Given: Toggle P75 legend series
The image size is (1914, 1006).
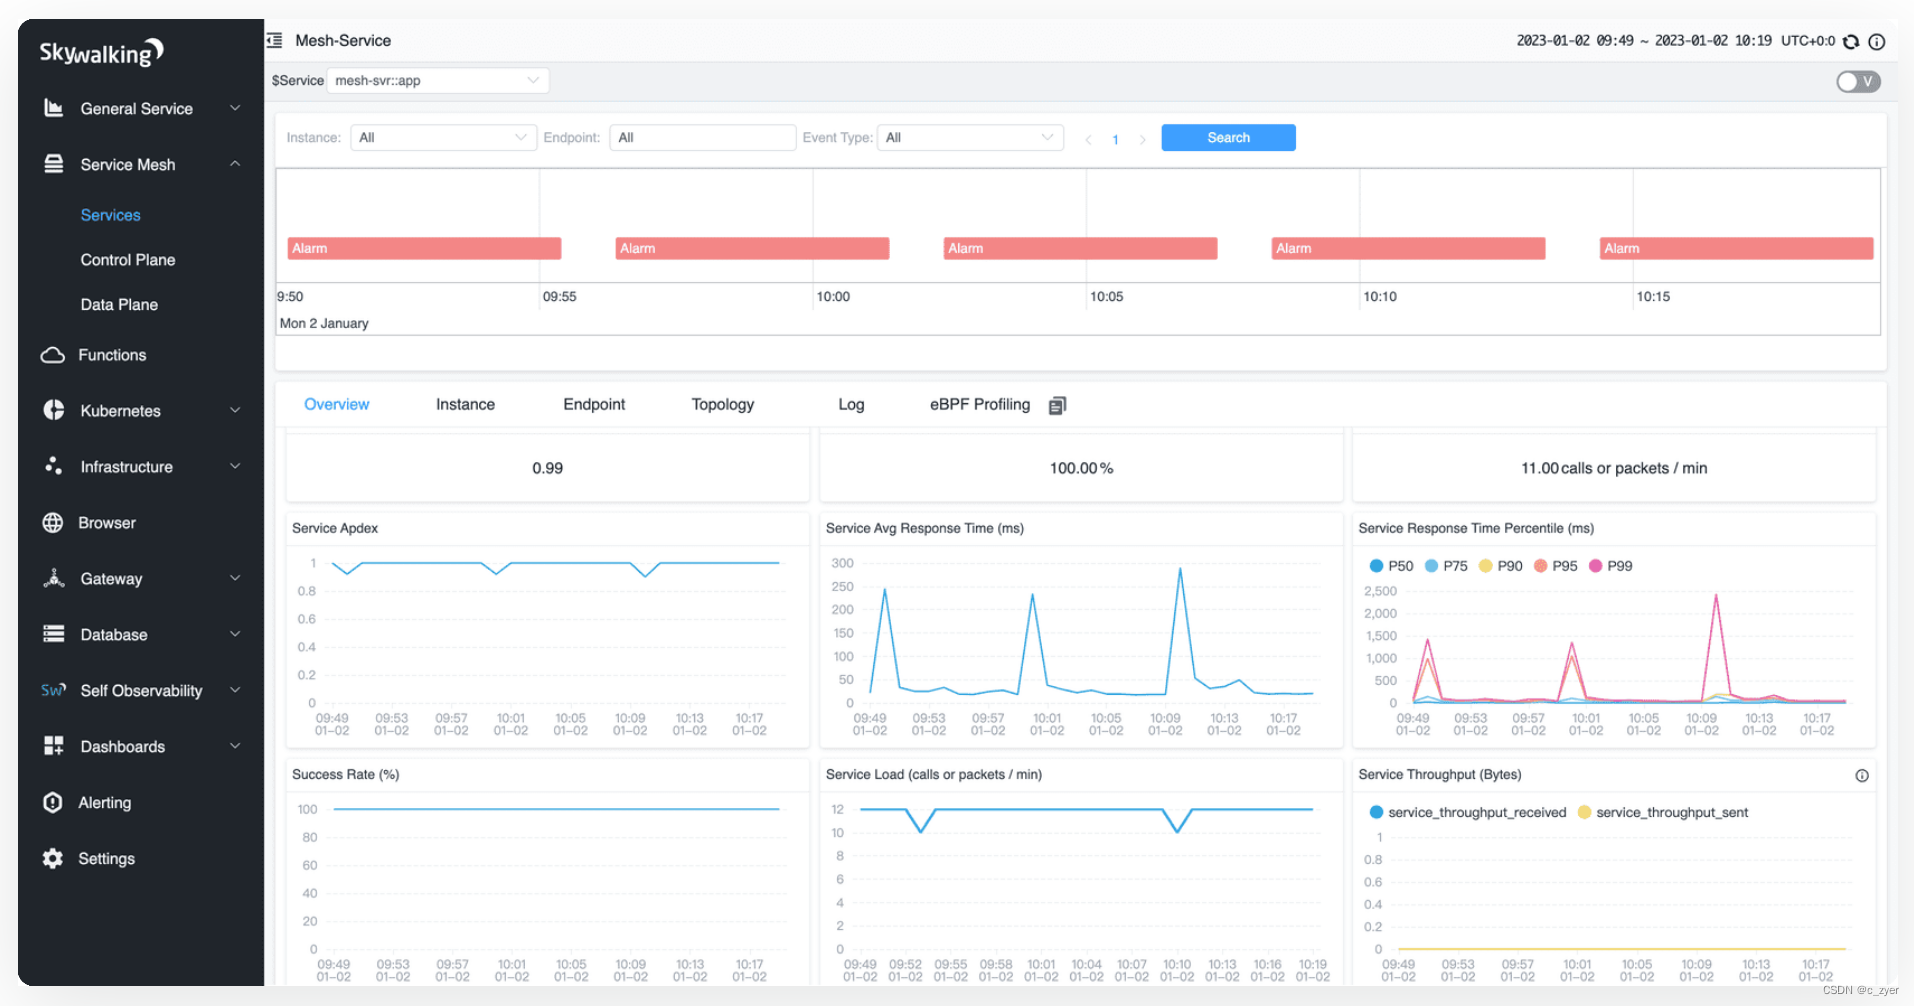Looking at the screenshot, I should tap(1446, 566).
